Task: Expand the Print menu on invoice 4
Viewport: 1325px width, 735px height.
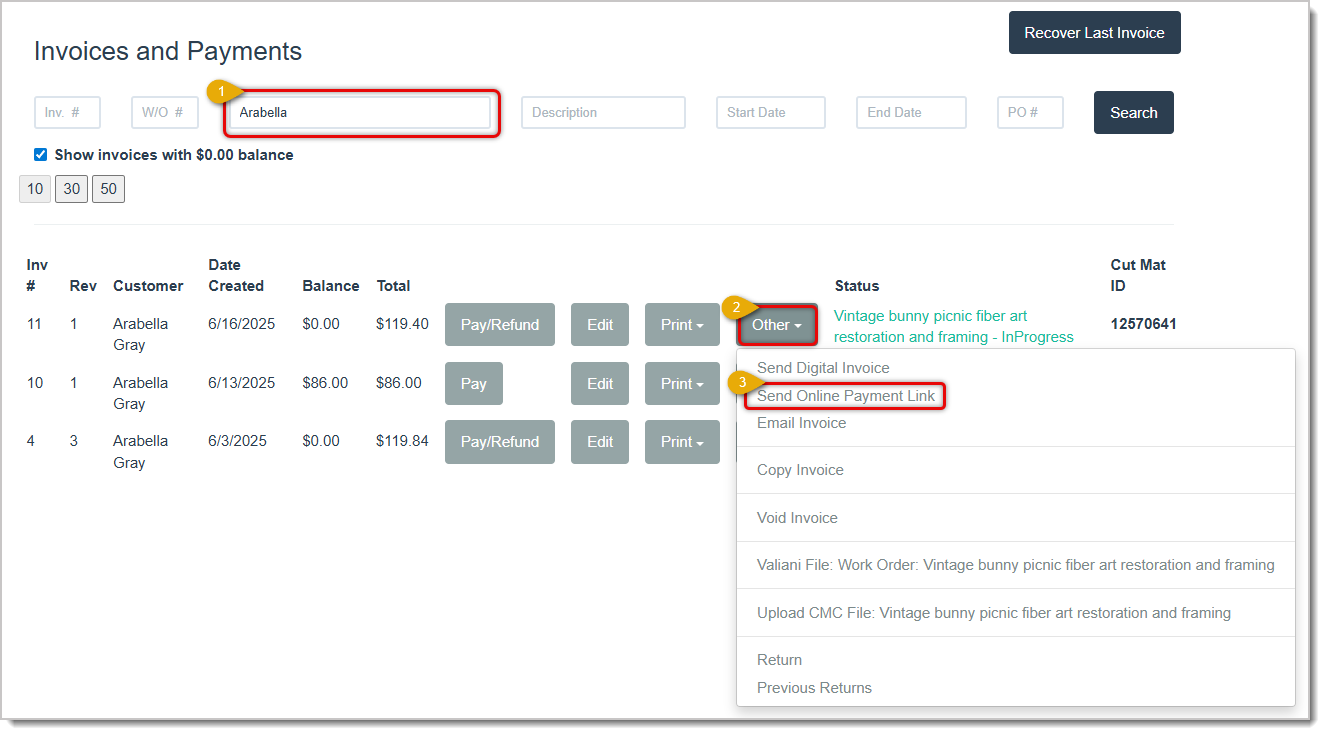Action: click(682, 441)
